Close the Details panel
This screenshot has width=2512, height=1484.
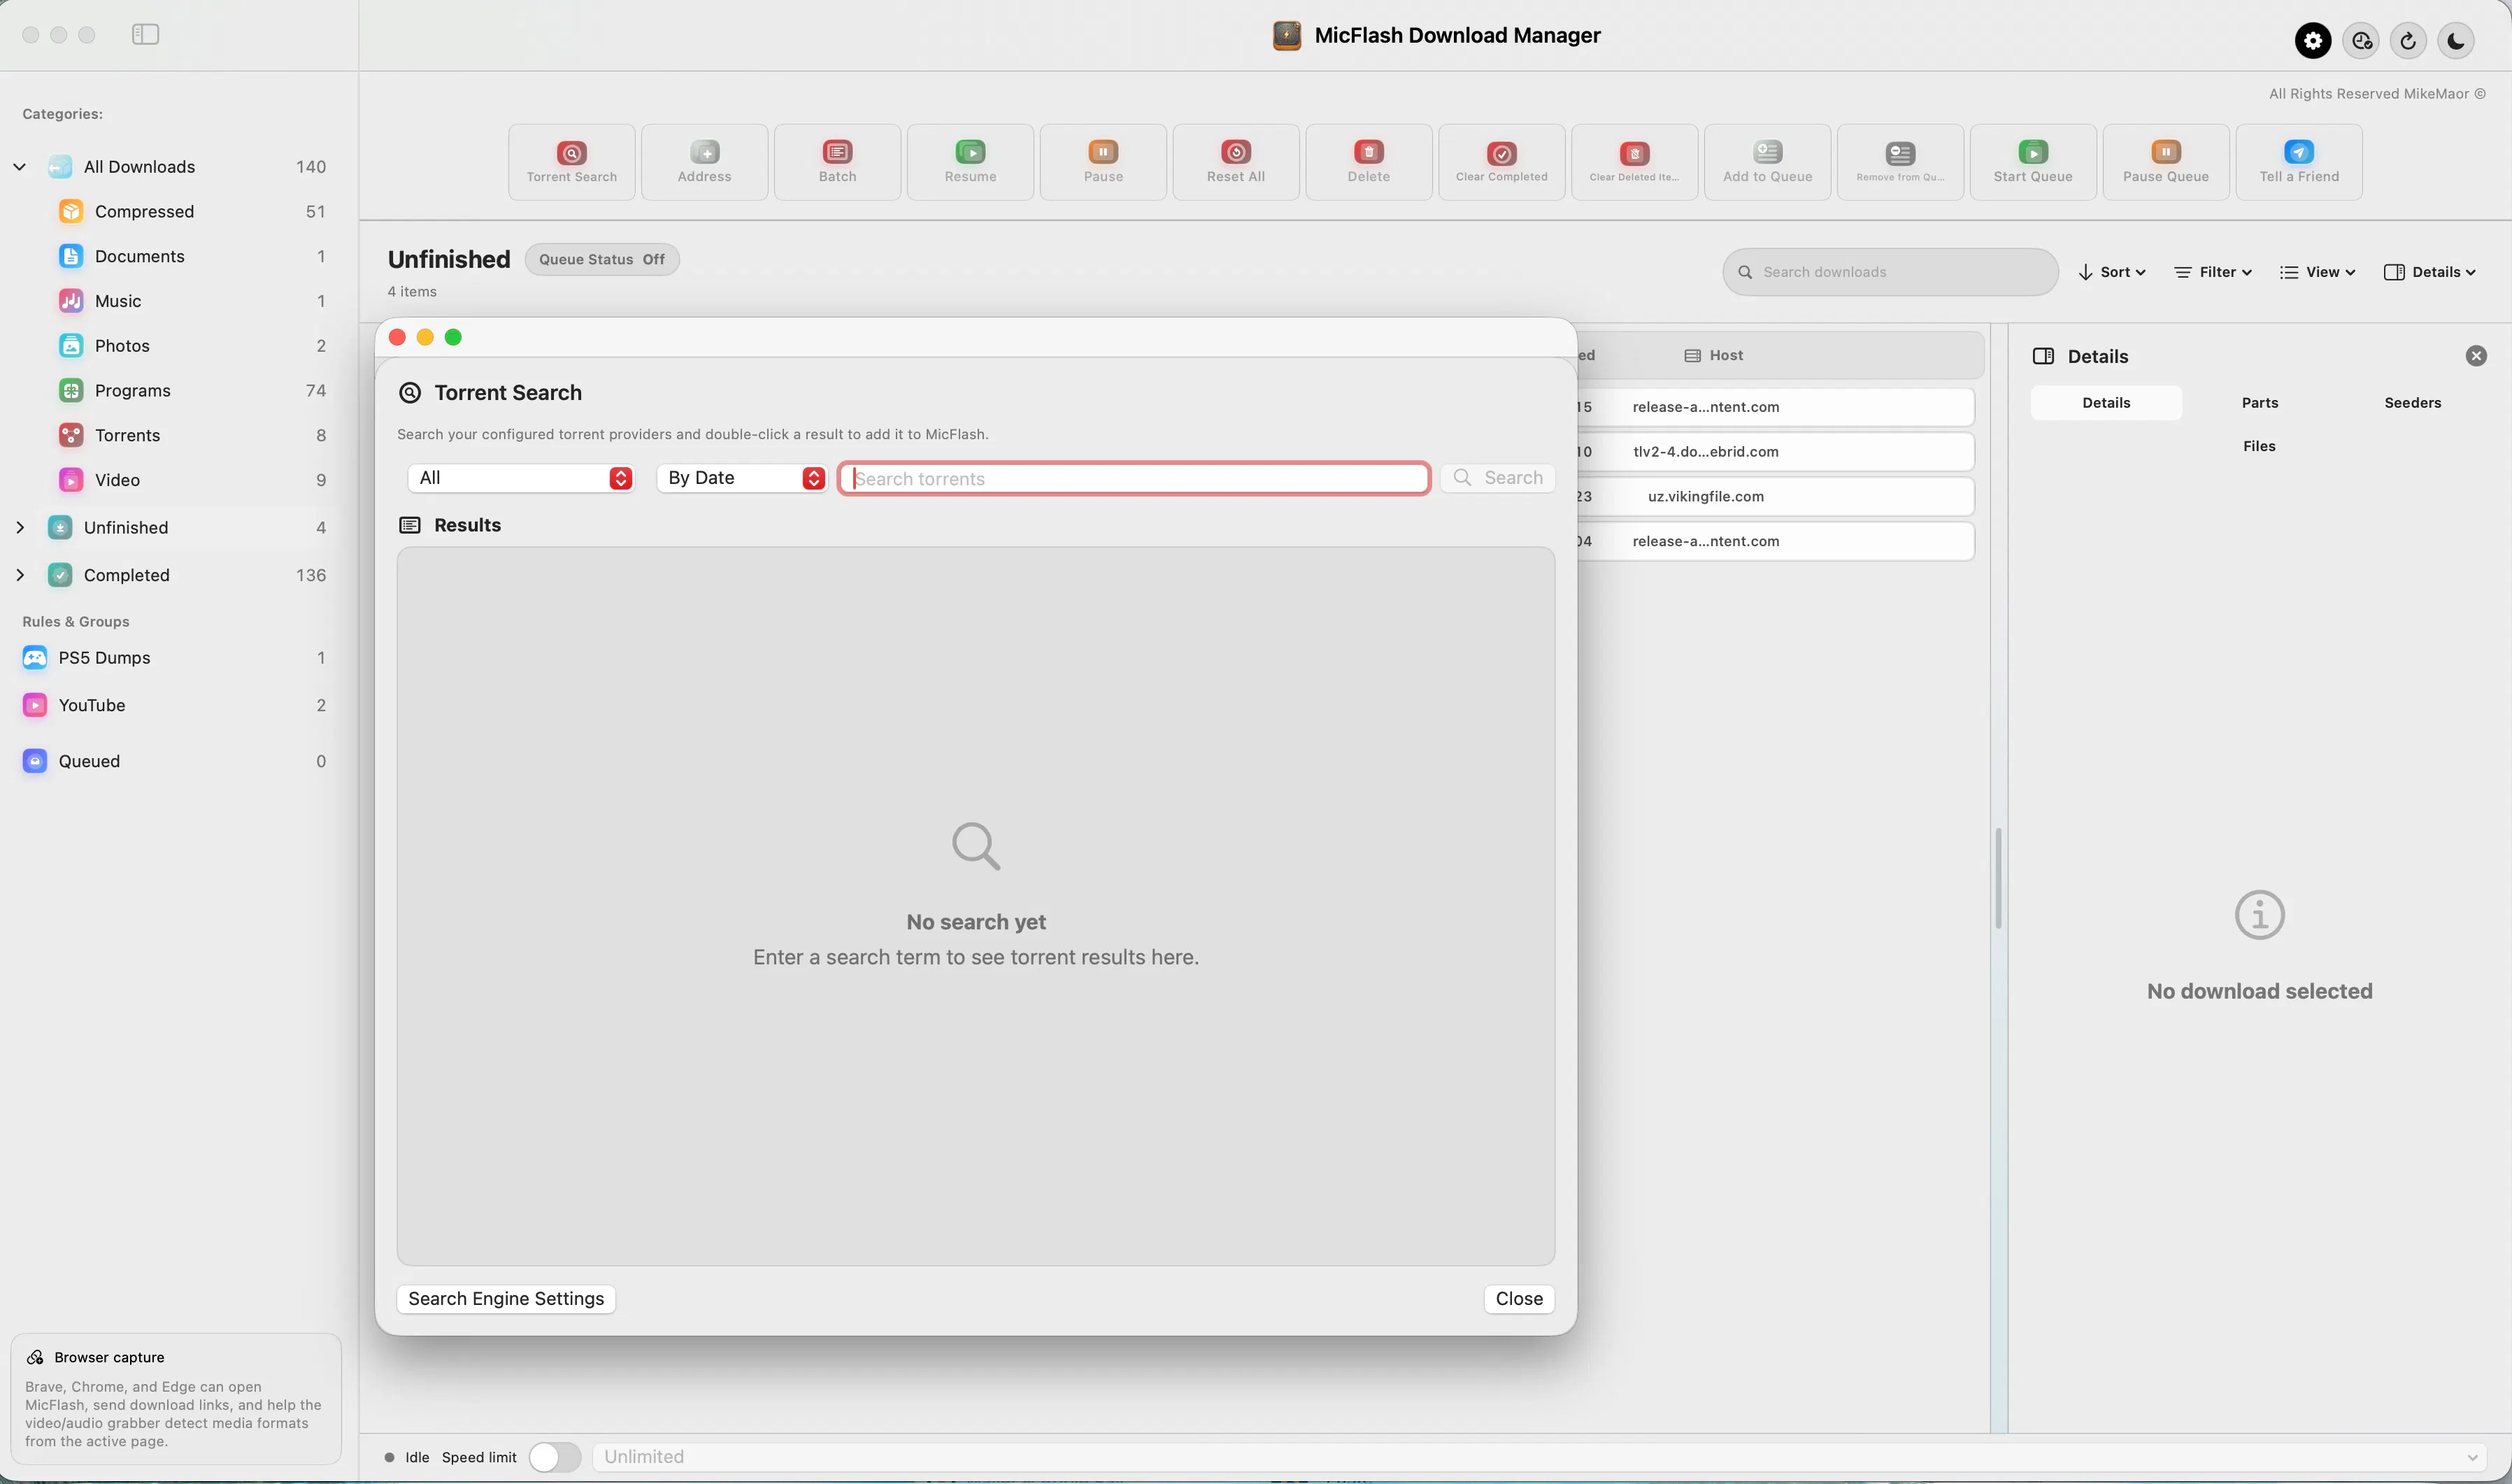[2476, 357]
